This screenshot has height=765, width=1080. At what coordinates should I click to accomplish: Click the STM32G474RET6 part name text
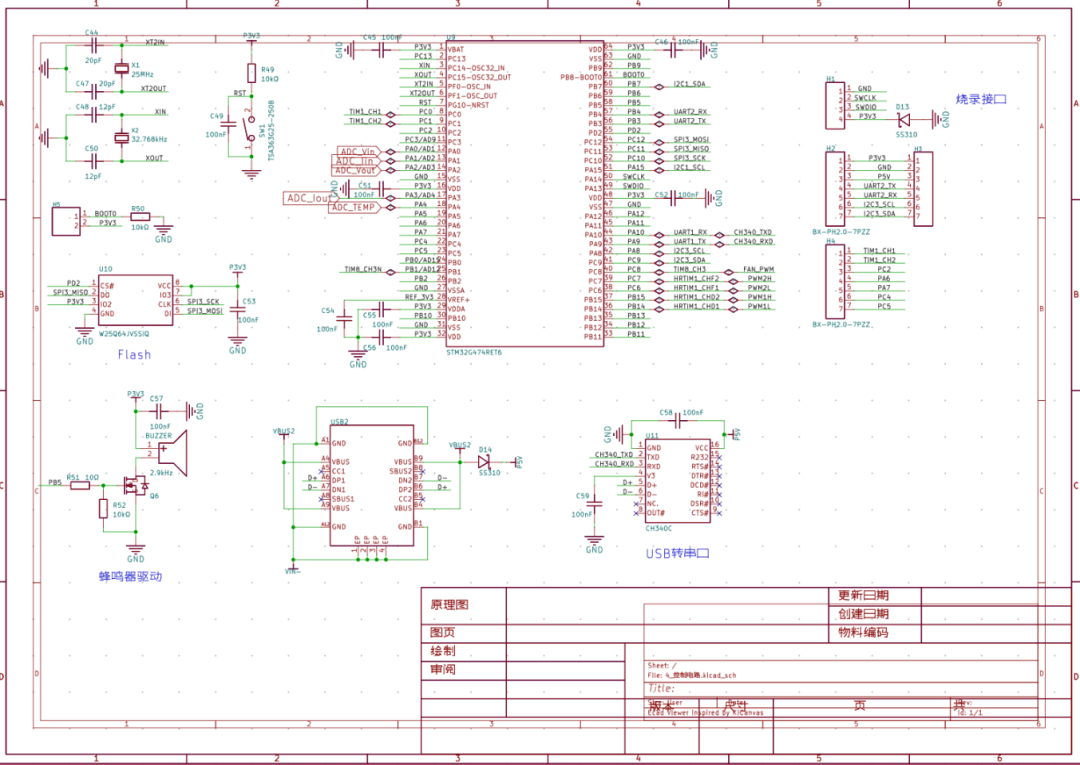coord(474,353)
